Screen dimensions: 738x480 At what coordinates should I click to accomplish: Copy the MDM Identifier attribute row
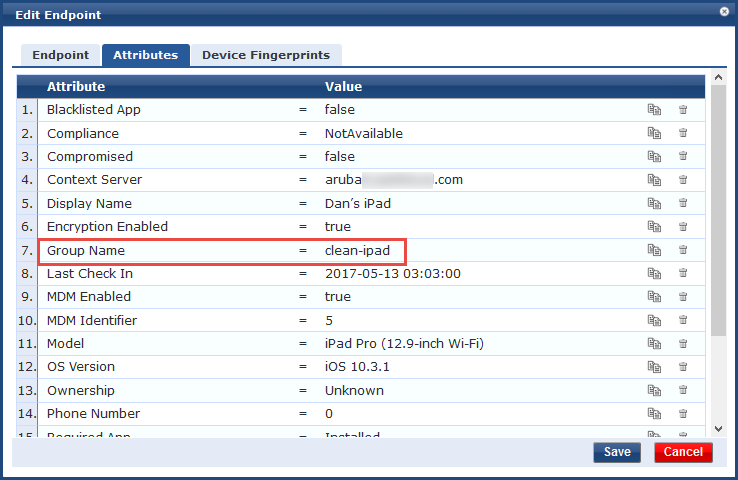tap(654, 320)
